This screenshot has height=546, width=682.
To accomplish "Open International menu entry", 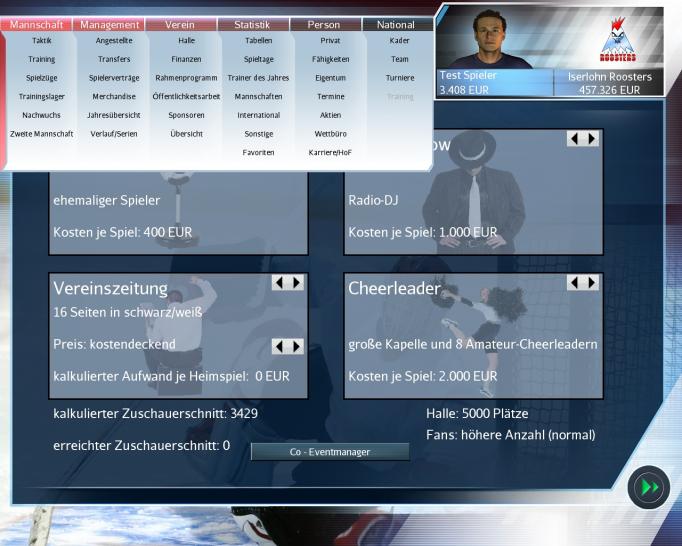I will click(258, 115).
